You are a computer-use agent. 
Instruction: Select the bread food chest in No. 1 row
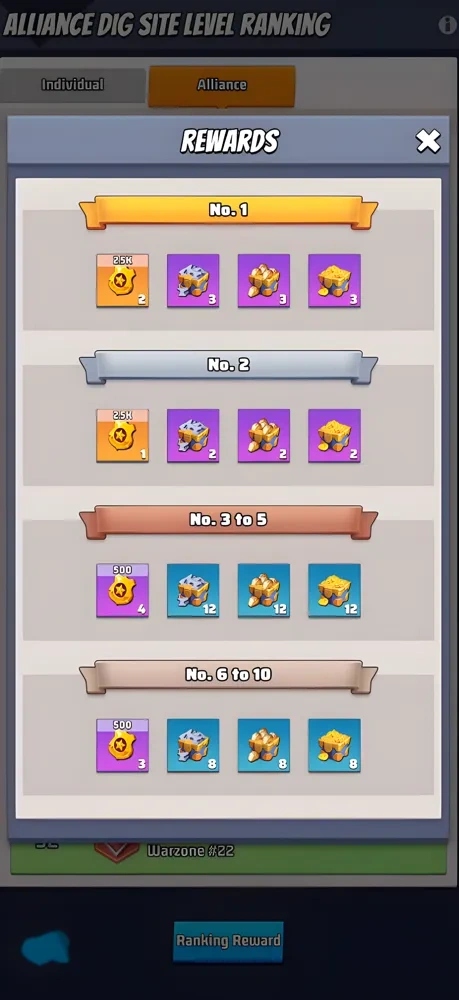264,281
